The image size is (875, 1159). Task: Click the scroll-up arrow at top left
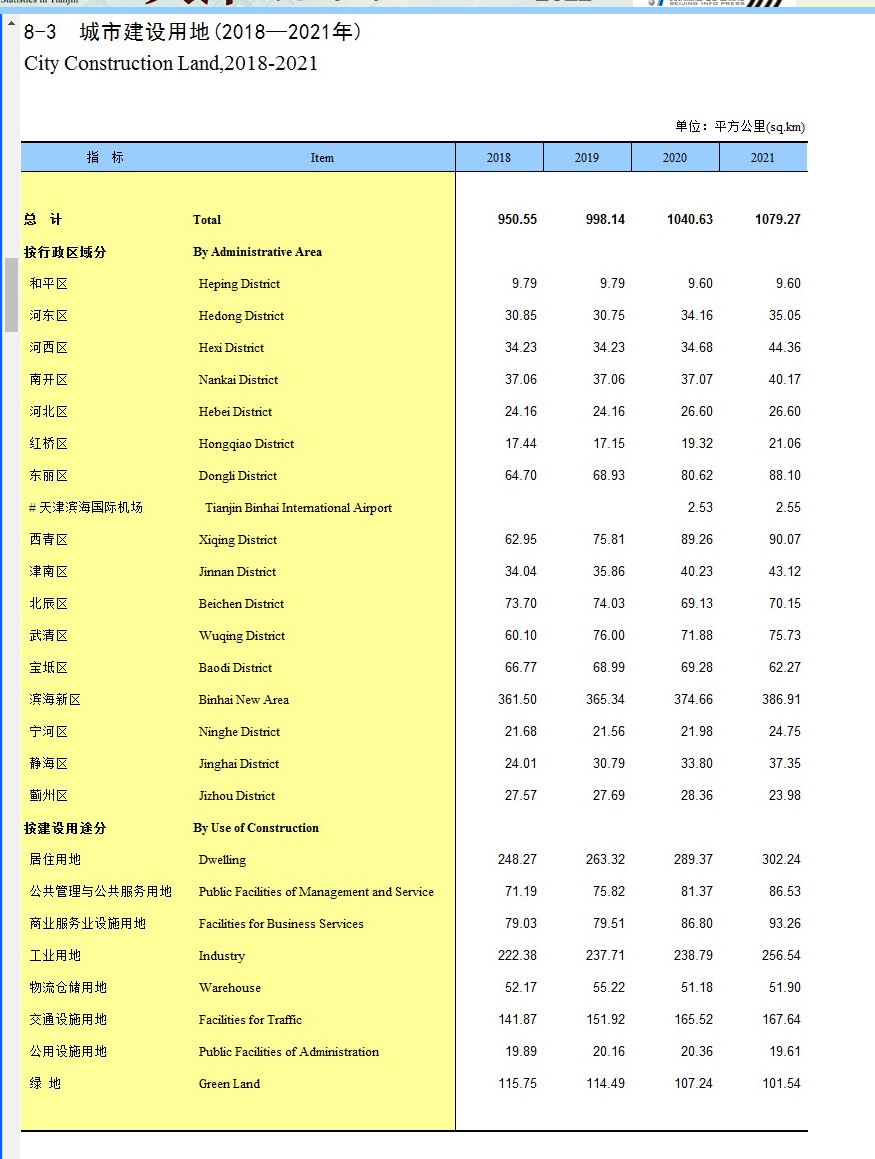tap(11, 24)
